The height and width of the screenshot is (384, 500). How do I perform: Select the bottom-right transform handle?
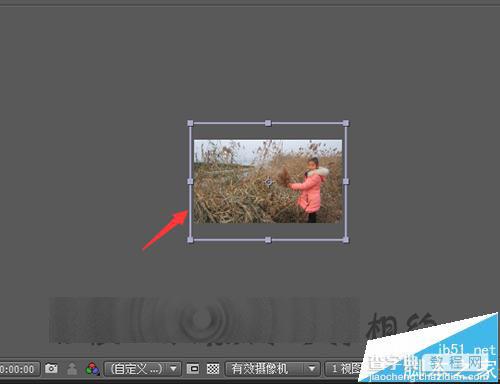(x=346, y=240)
